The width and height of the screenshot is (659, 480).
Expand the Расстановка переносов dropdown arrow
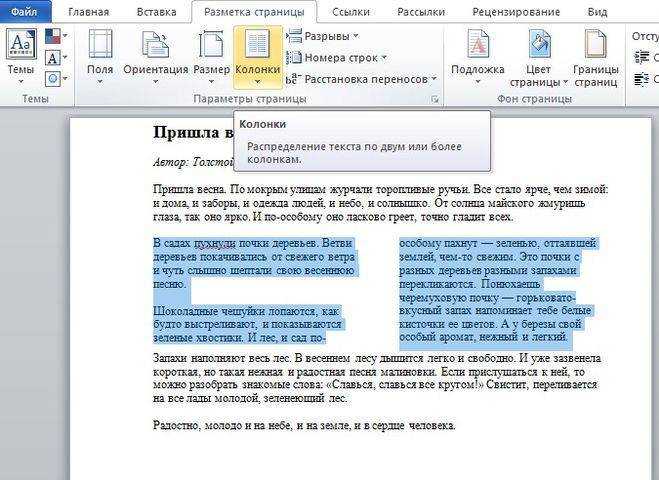(x=434, y=79)
